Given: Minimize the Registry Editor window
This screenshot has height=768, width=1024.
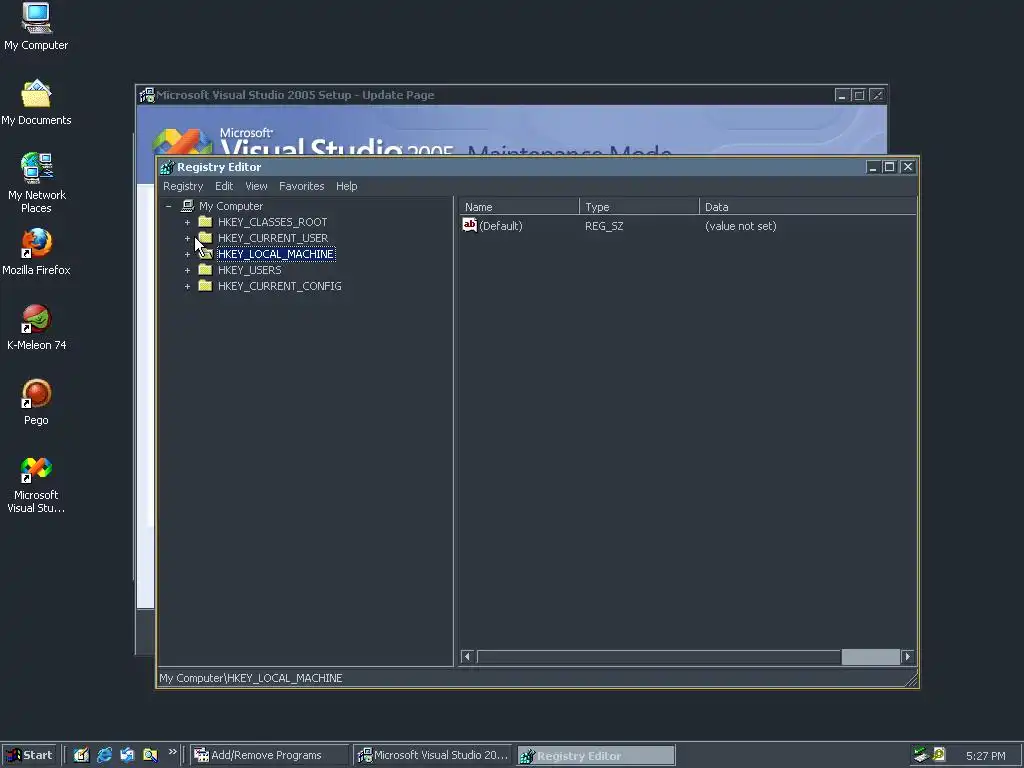Looking at the screenshot, I should 872,167.
